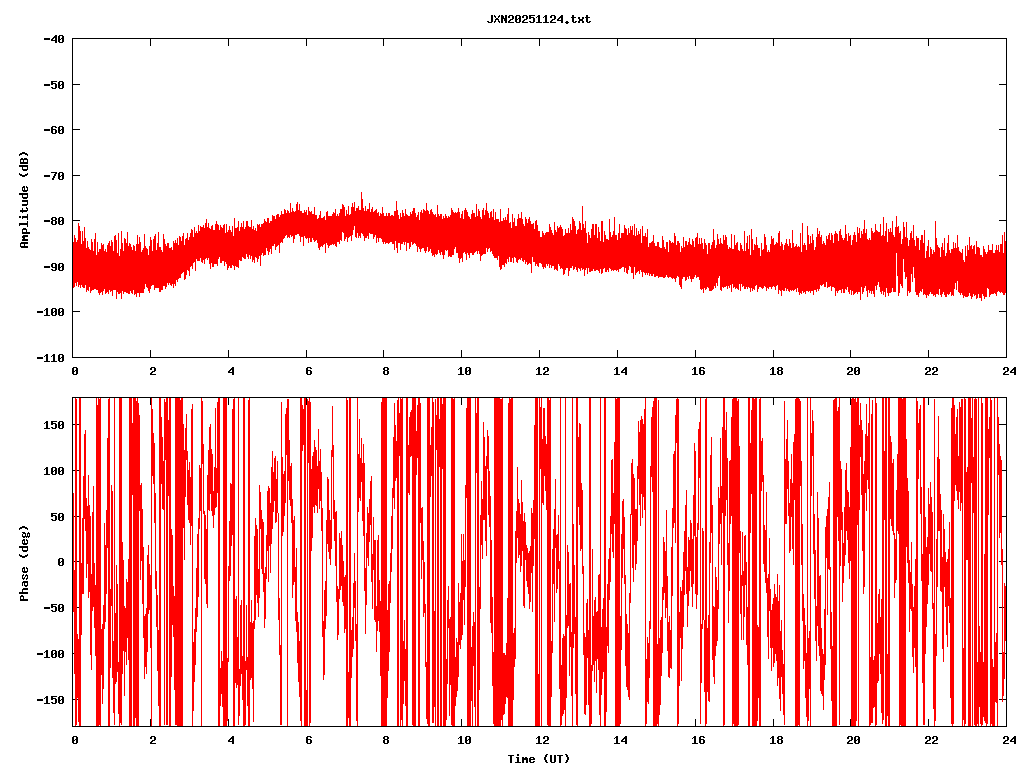This screenshot has width=1024, height=768.
Task: Click the 0 tick on phase y-axis
Action: (x=62, y=562)
